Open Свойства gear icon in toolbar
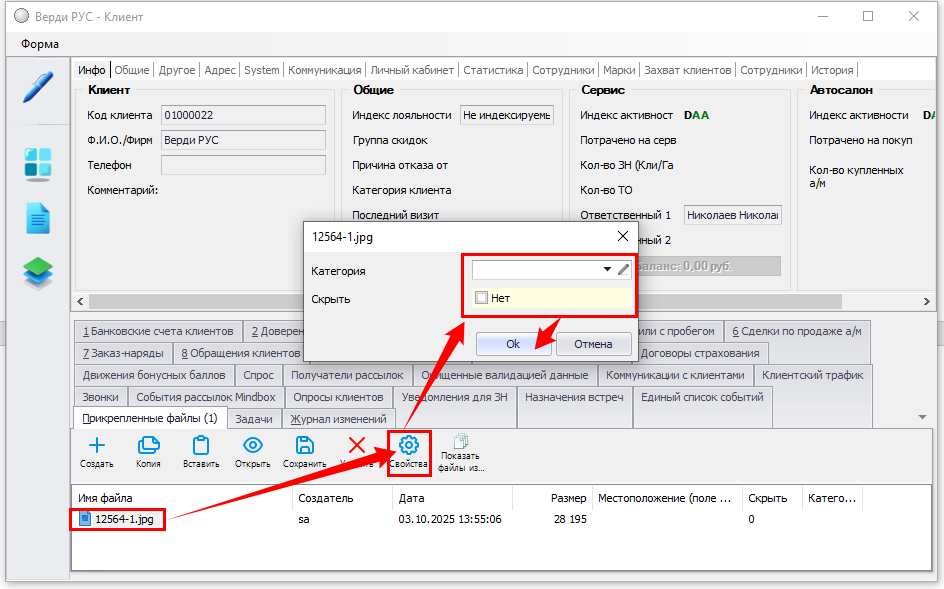Viewport: 944px width, 589px height. (408, 451)
